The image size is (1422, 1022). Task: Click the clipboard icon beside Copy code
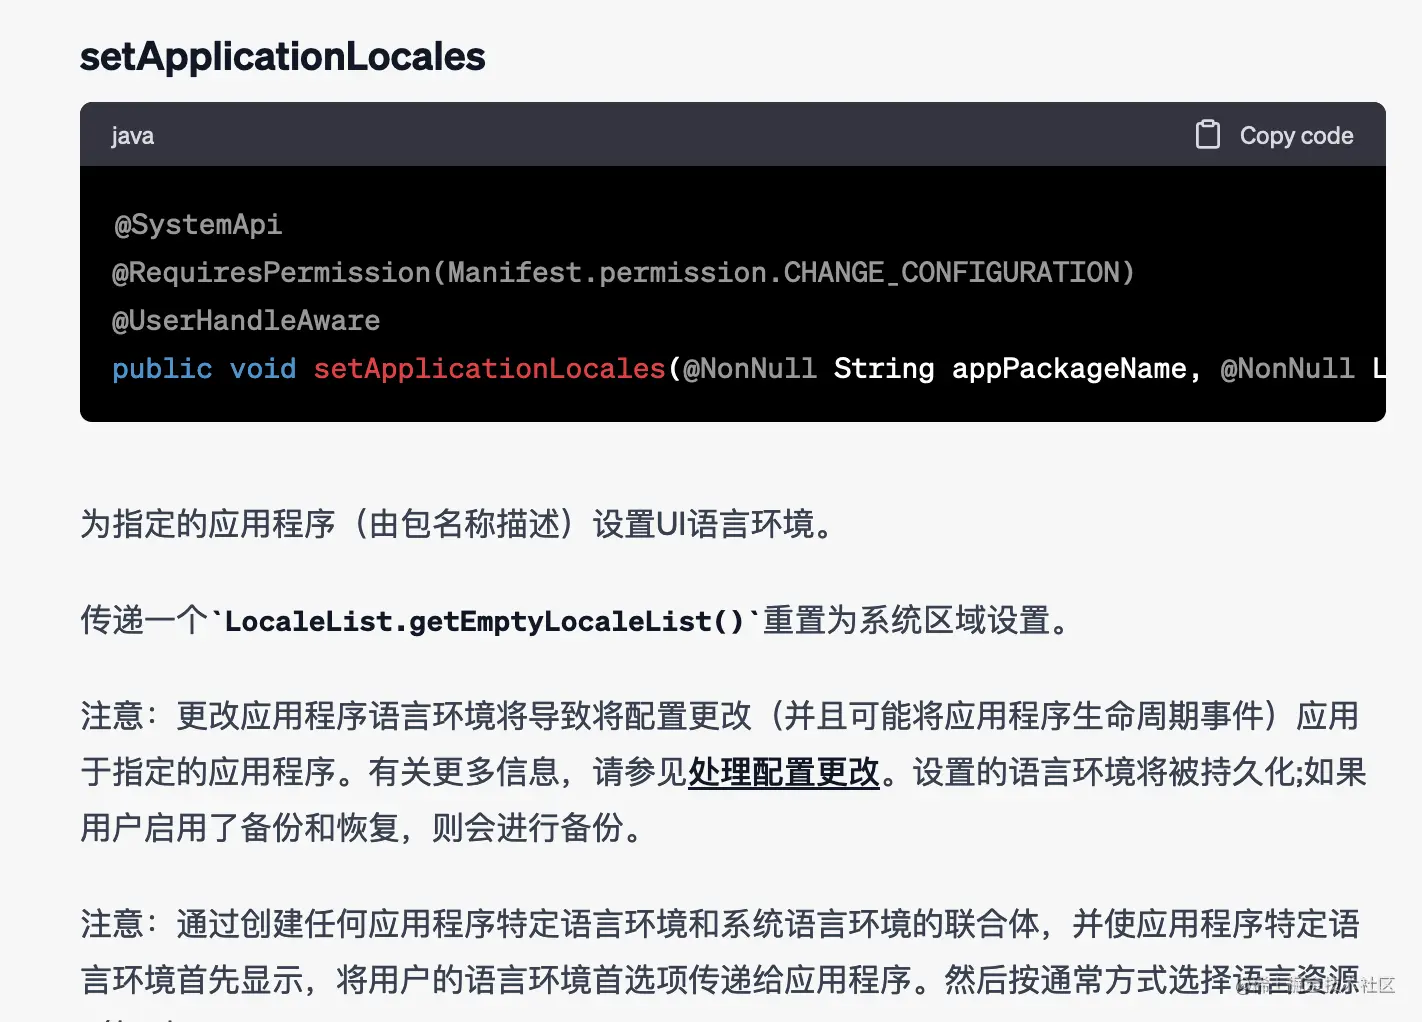[1207, 135]
